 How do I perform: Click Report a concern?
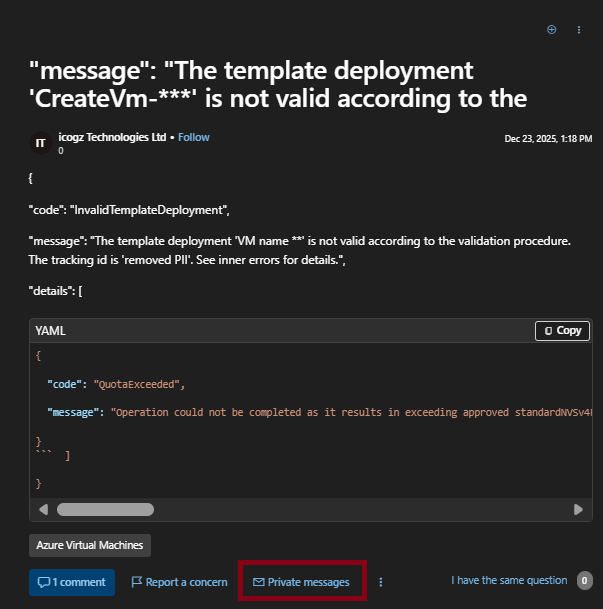[x=179, y=582]
